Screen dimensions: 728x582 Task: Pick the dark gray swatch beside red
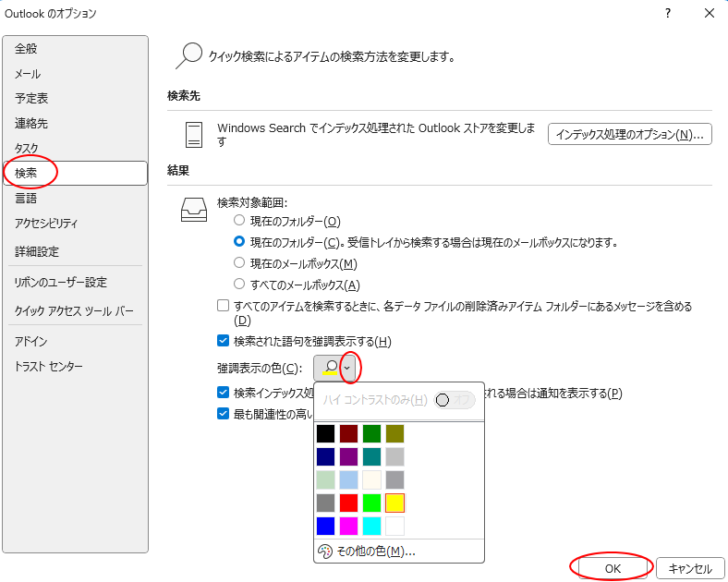[325, 503]
